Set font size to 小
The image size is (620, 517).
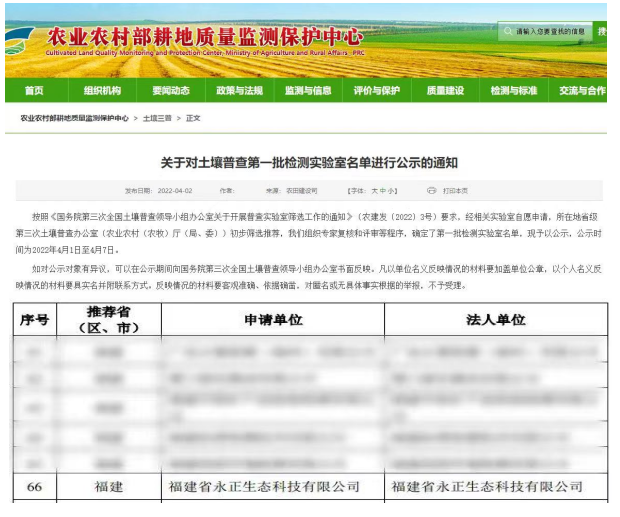(x=391, y=191)
